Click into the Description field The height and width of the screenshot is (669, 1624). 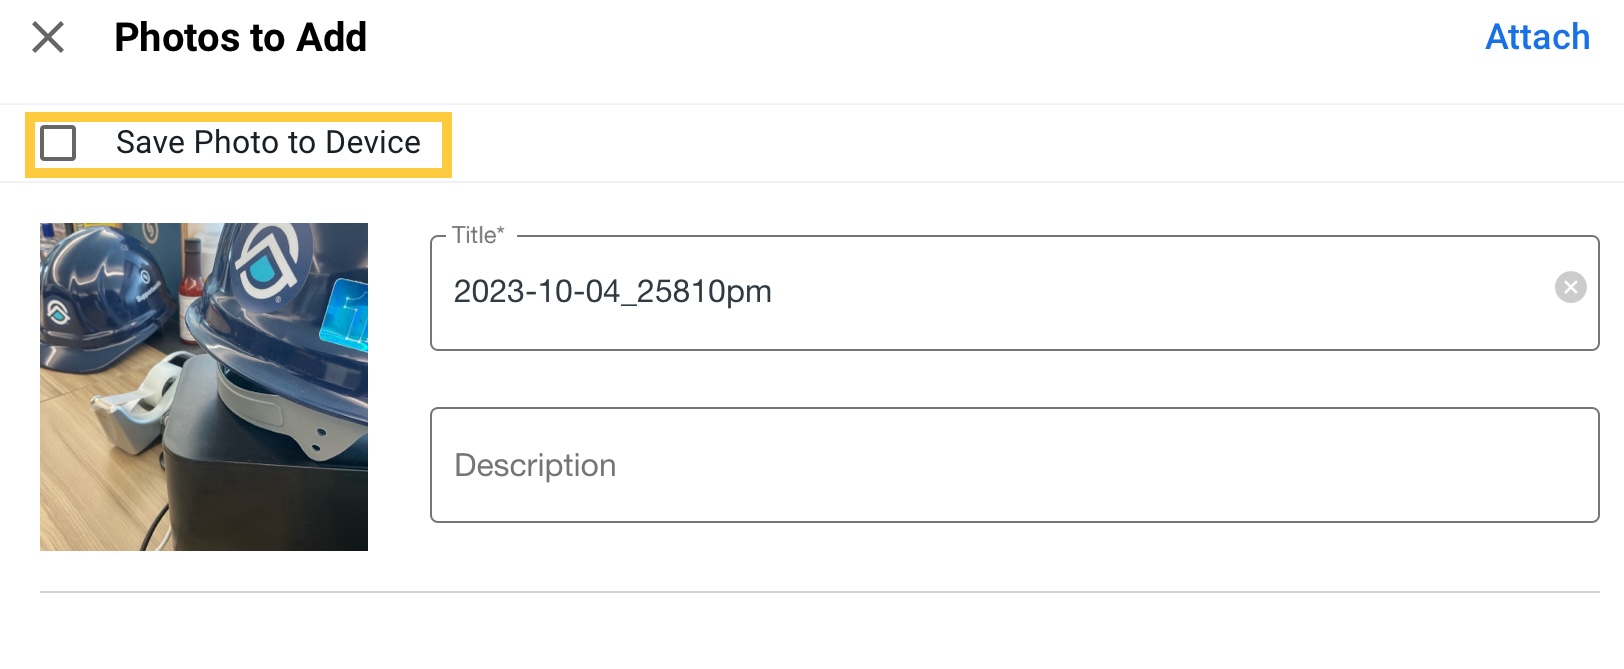pos(1014,465)
